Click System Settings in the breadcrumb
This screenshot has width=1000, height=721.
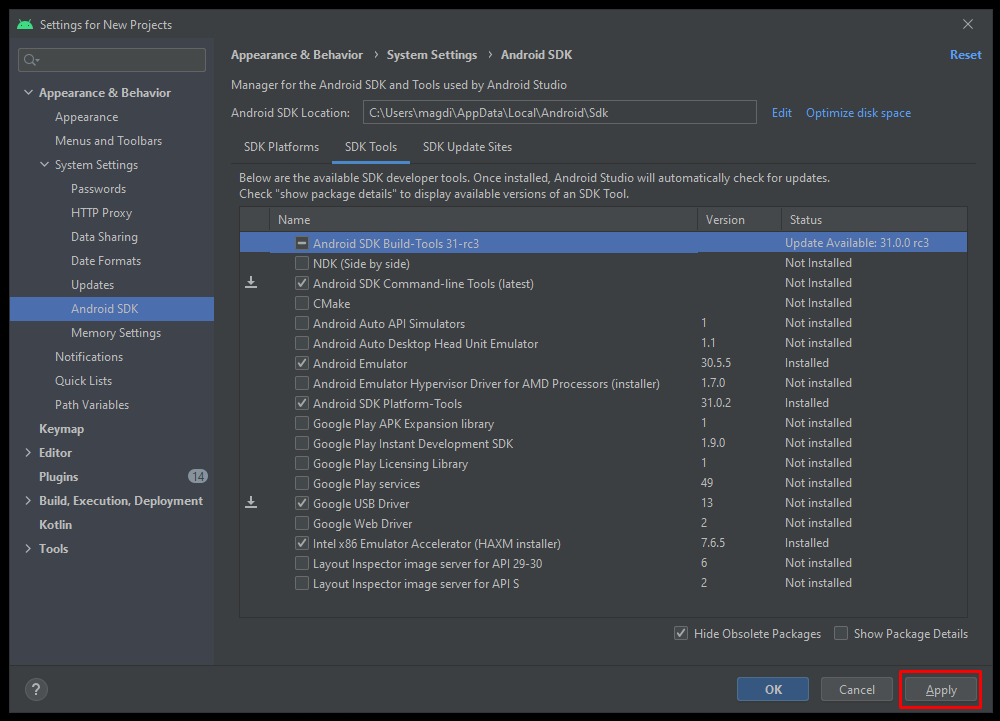pyautogui.click(x=432, y=55)
